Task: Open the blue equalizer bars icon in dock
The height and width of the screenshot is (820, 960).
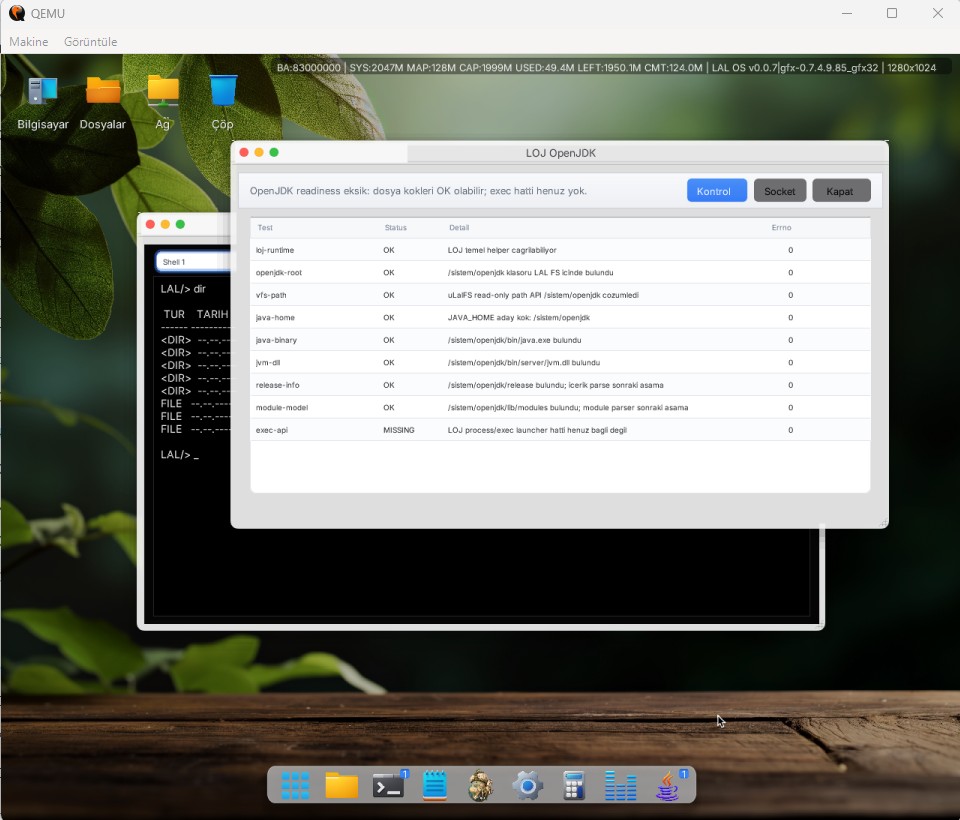Action: (620, 785)
